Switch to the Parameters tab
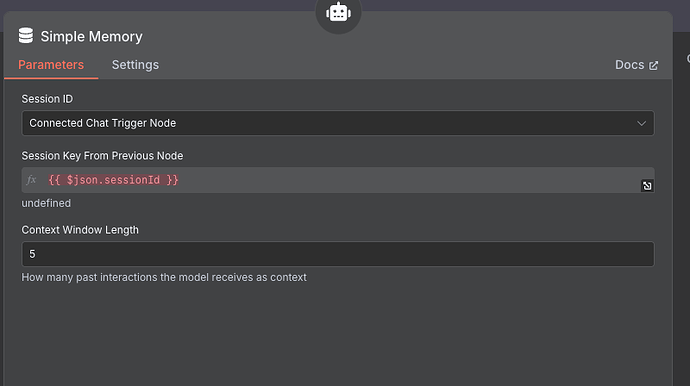 51,65
